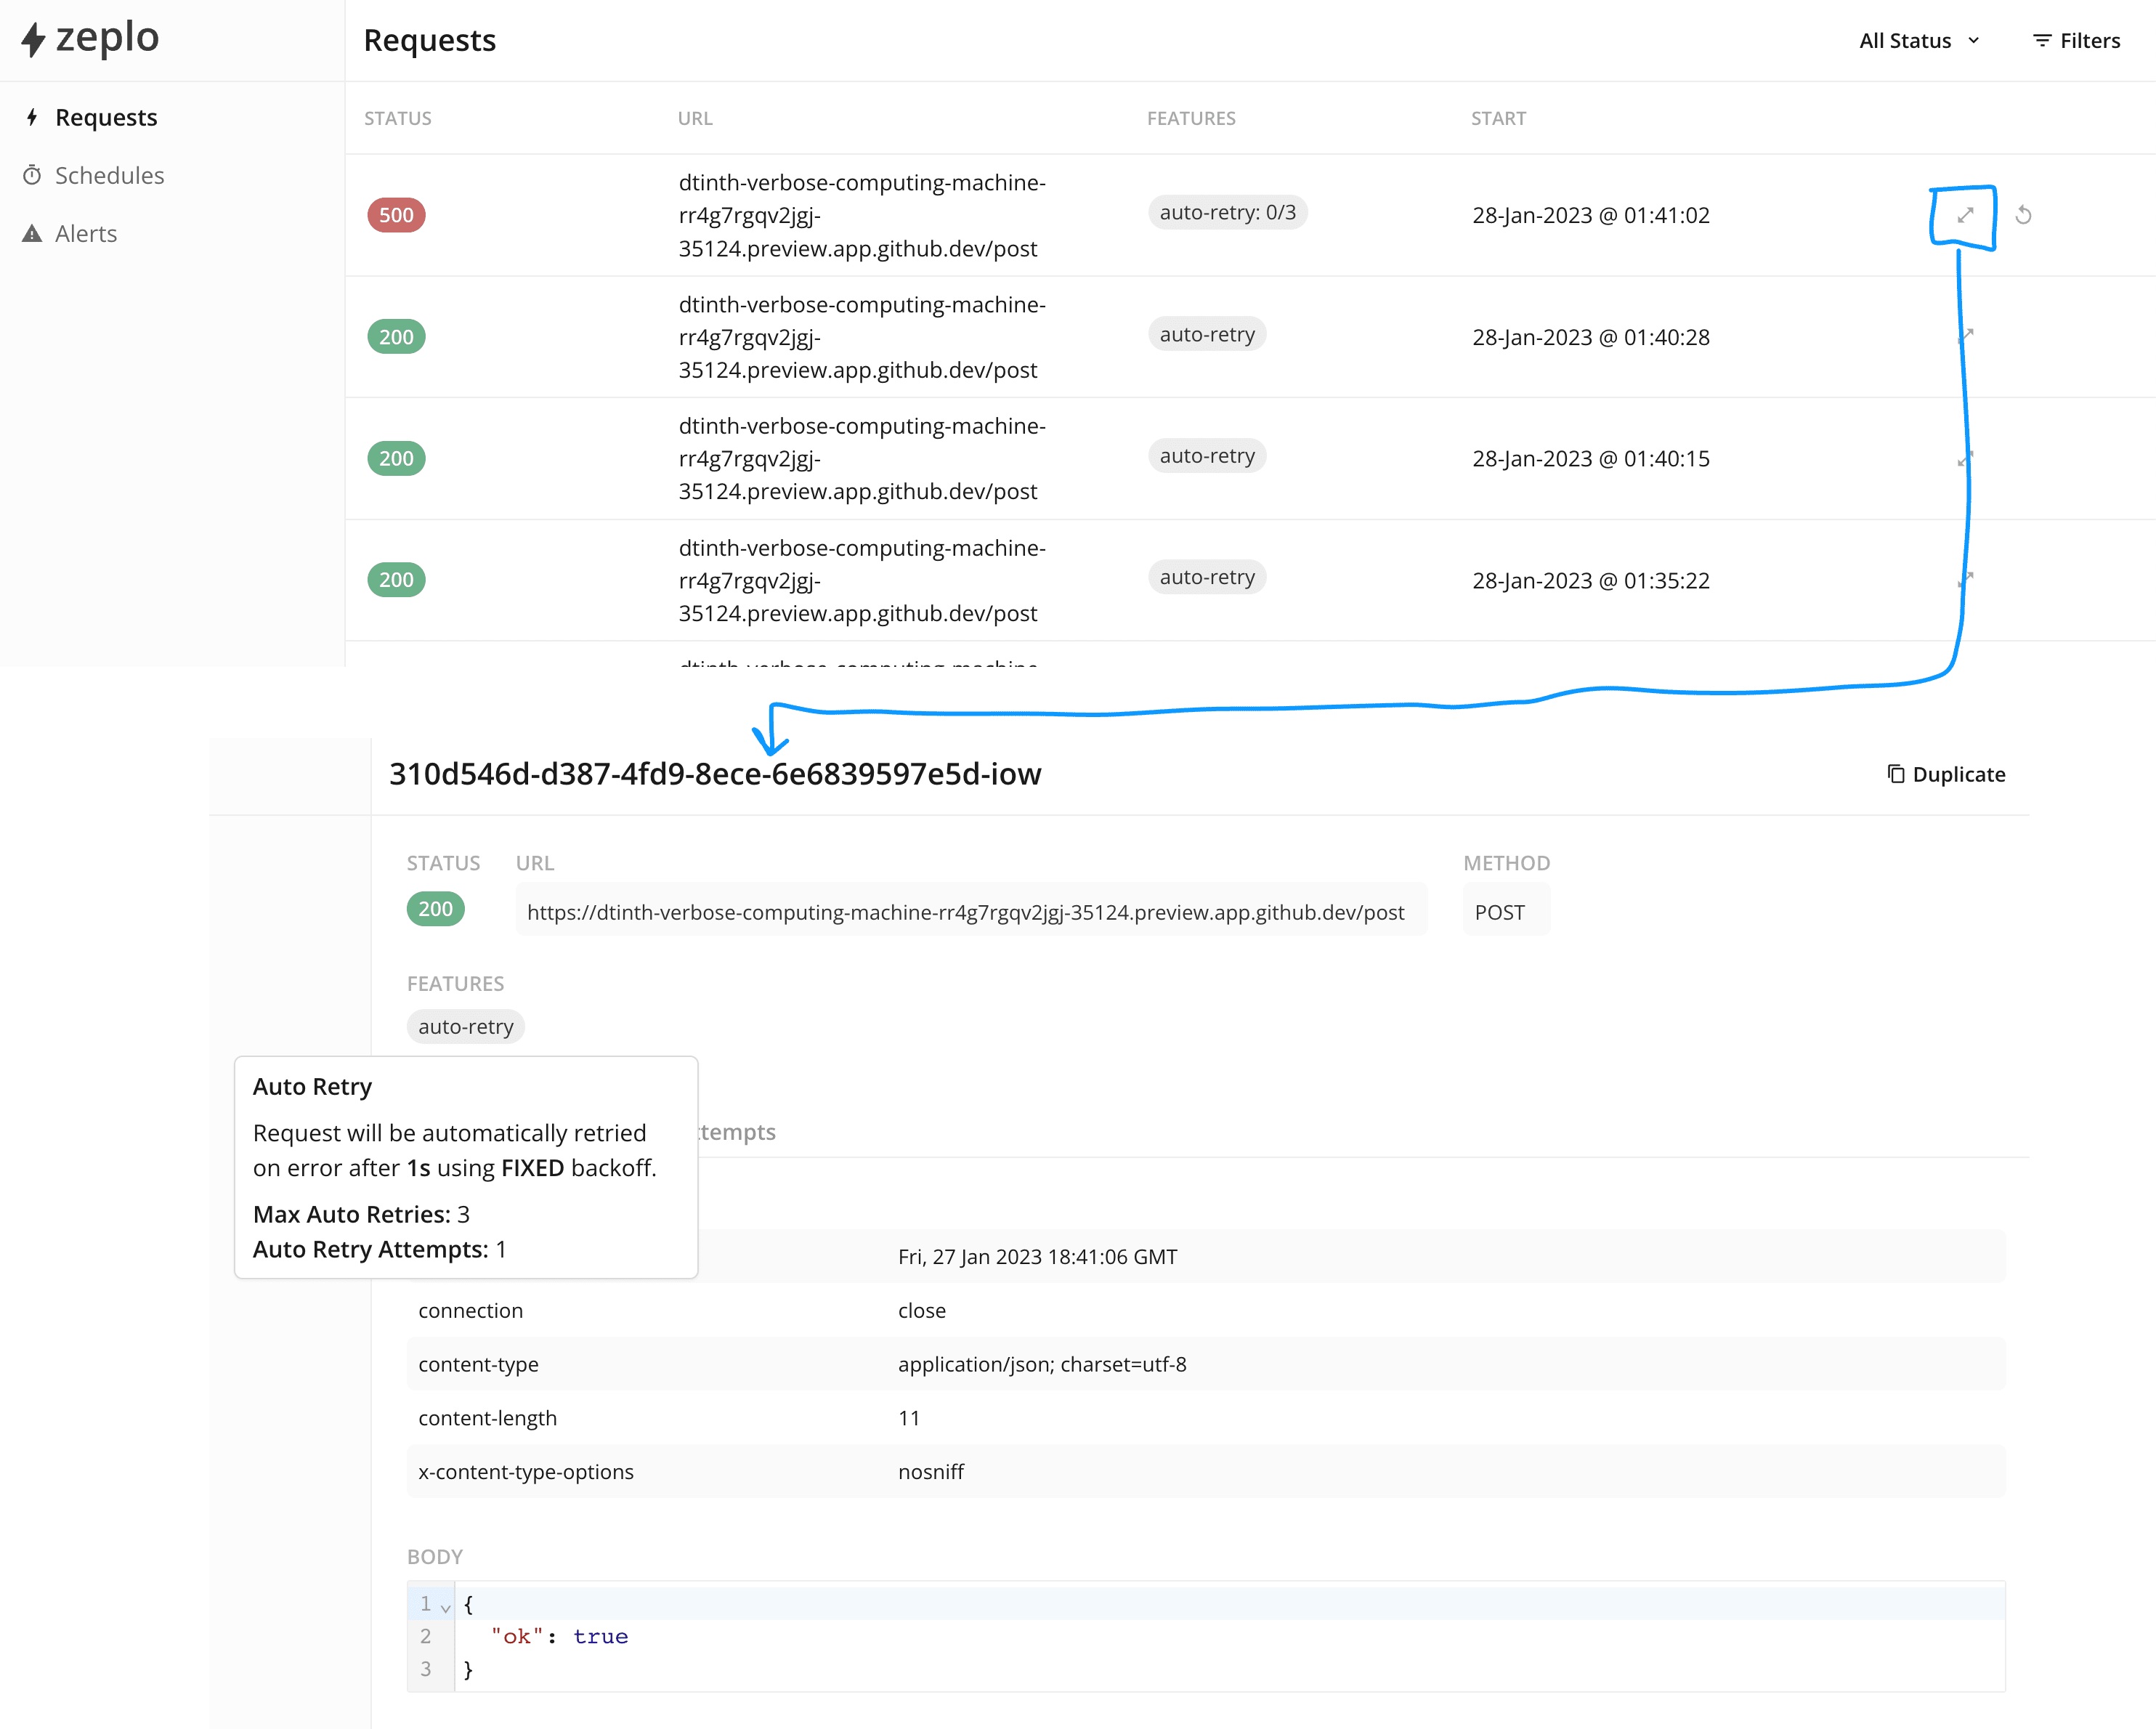Image resolution: width=2156 pixels, height=1729 pixels.
Task: Open the Requests sidebar item
Action: pyautogui.click(x=106, y=118)
